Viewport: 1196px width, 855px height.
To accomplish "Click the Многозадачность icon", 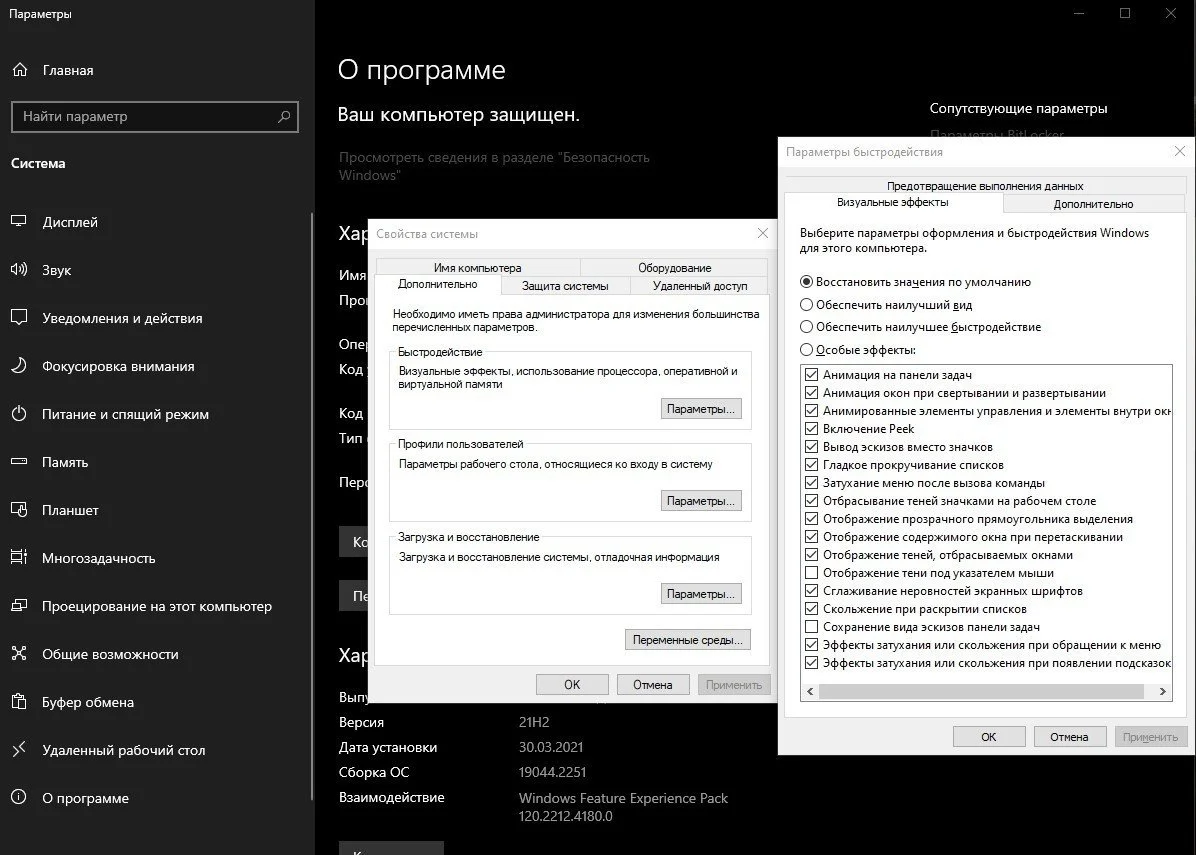I will point(19,558).
